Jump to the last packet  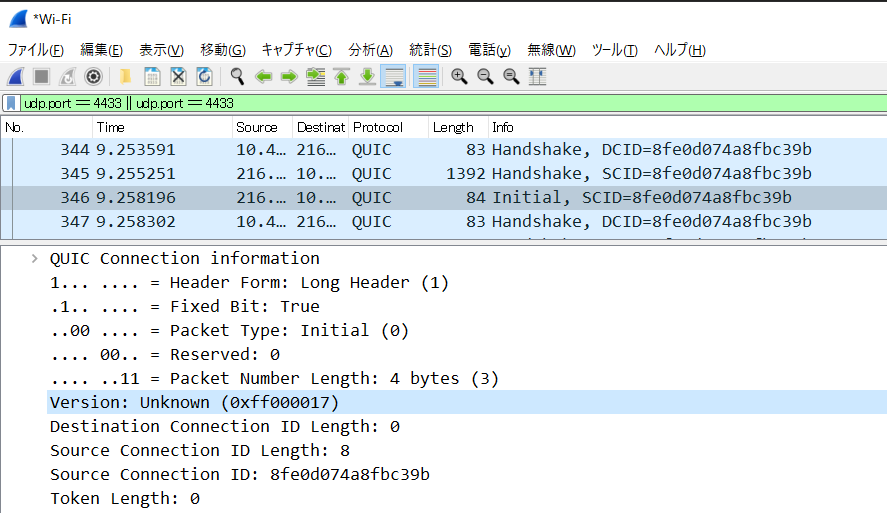coord(368,76)
